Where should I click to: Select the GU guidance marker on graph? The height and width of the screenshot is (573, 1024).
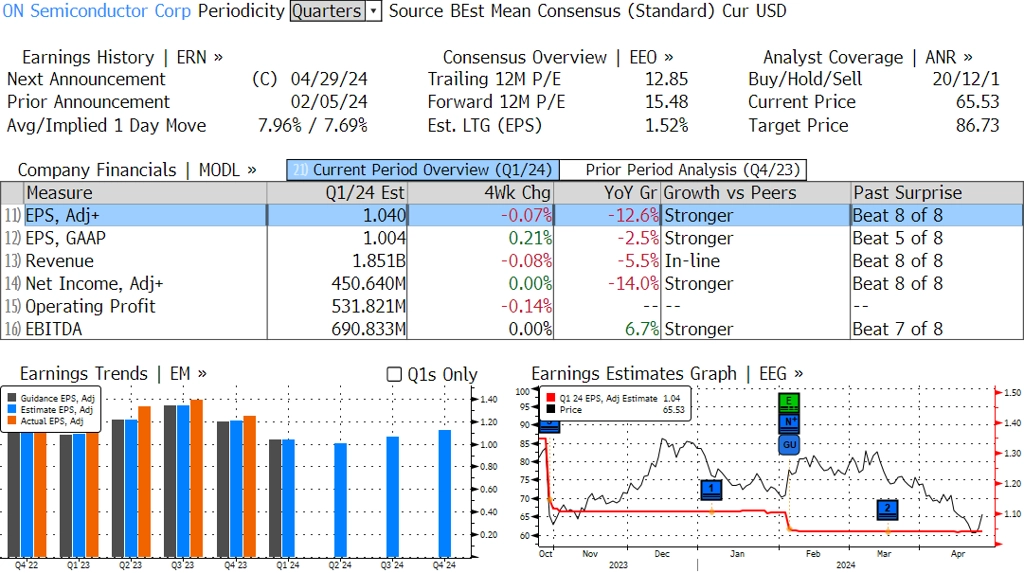789,445
